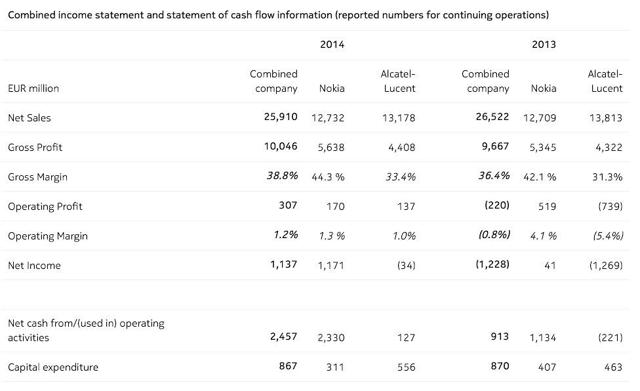640x391 pixels.
Task: Select the Net Sales row label
Action: tap(29, 118)
